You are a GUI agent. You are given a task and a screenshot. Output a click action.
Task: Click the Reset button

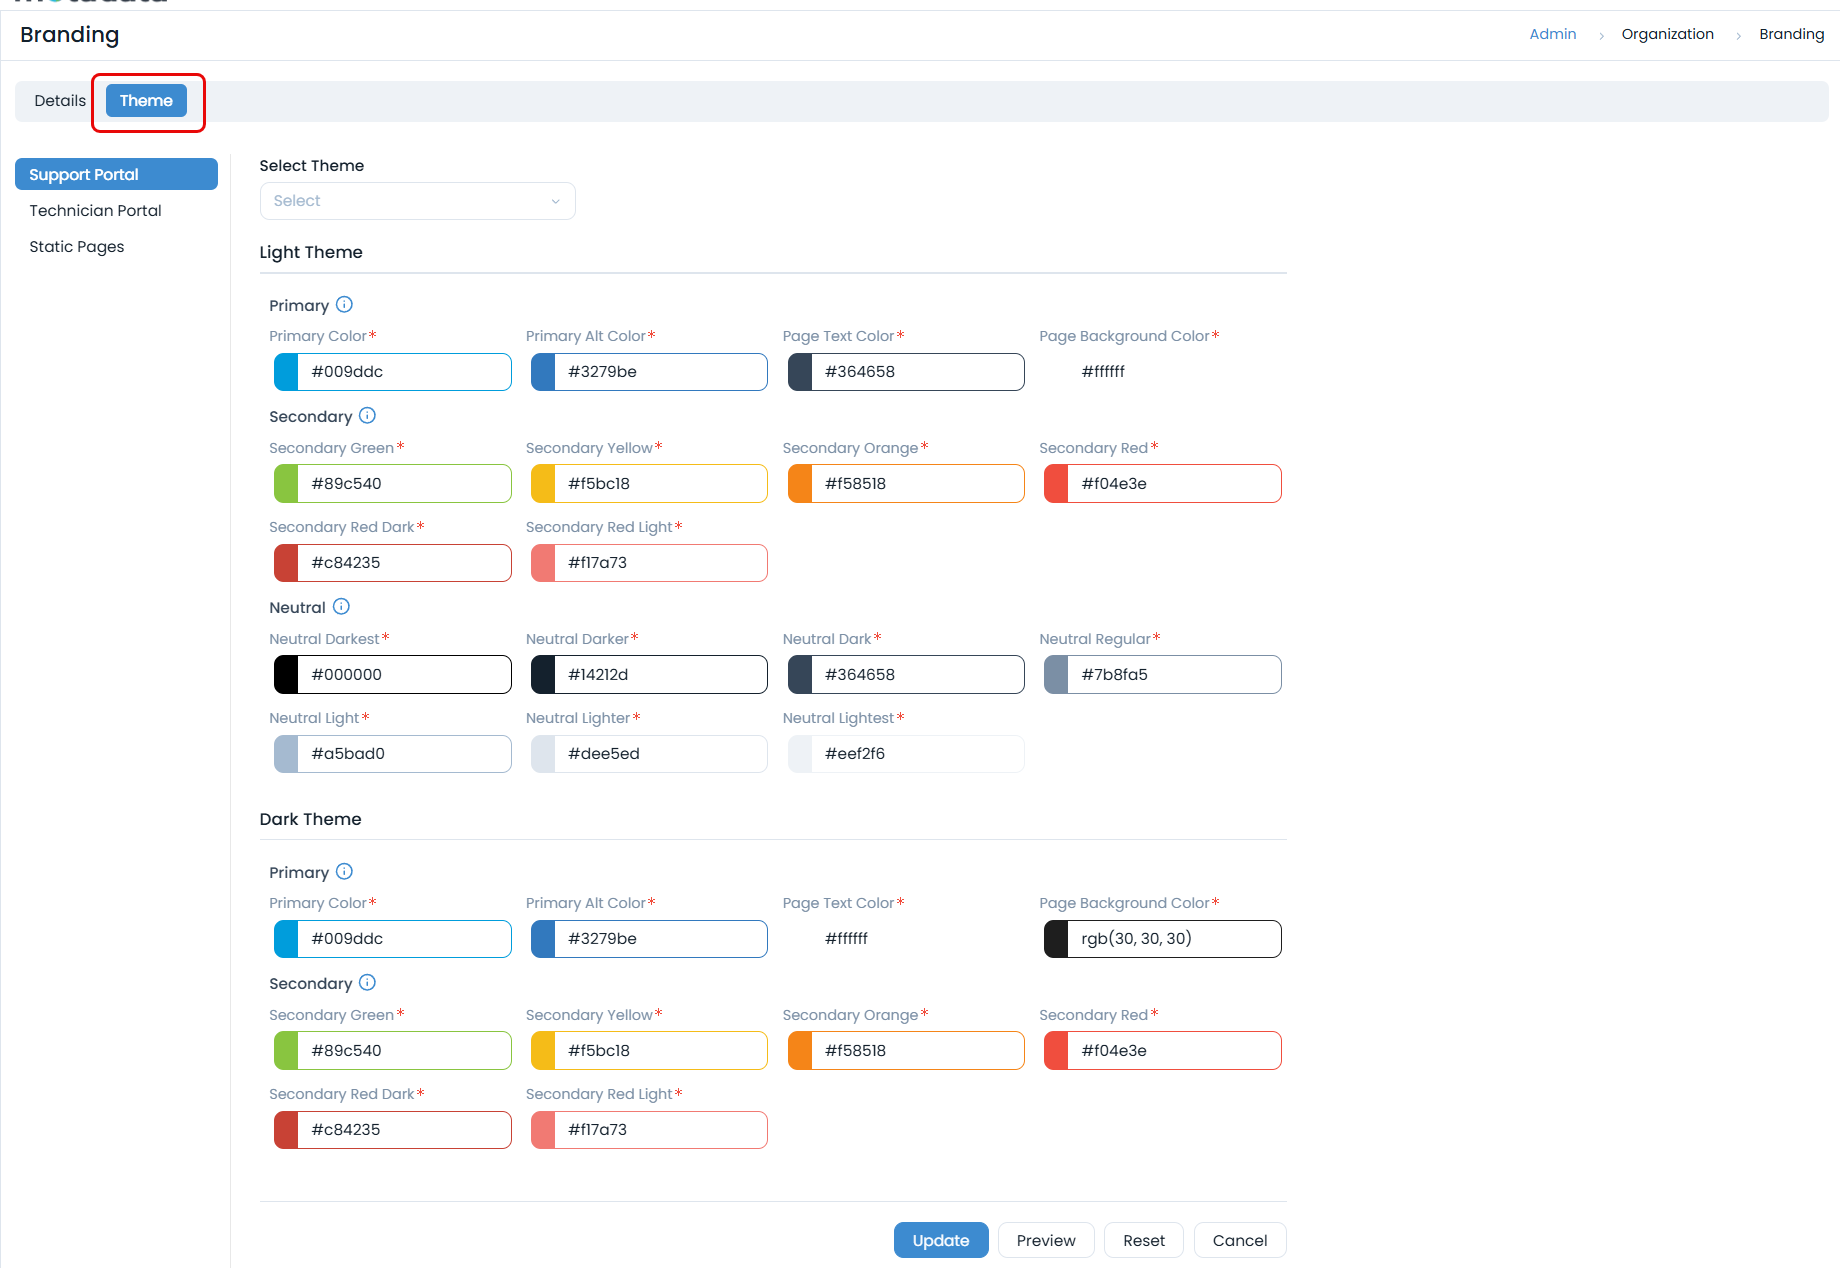pyautogui.click(x=1143, y=1240)
